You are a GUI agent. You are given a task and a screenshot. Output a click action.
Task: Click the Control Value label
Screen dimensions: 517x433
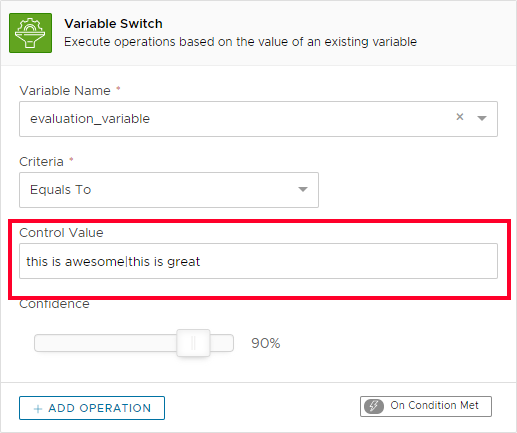point(61,233)
